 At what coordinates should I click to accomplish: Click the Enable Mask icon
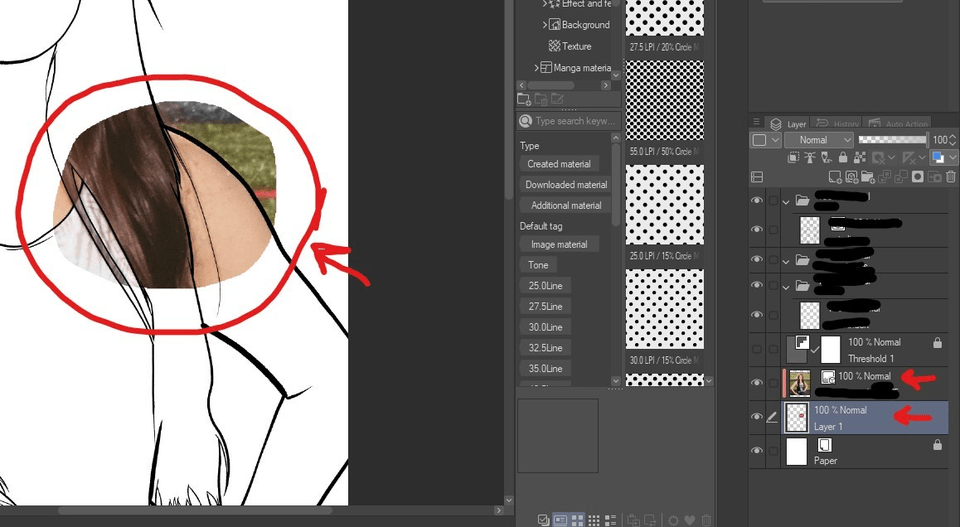pos(879,158)
